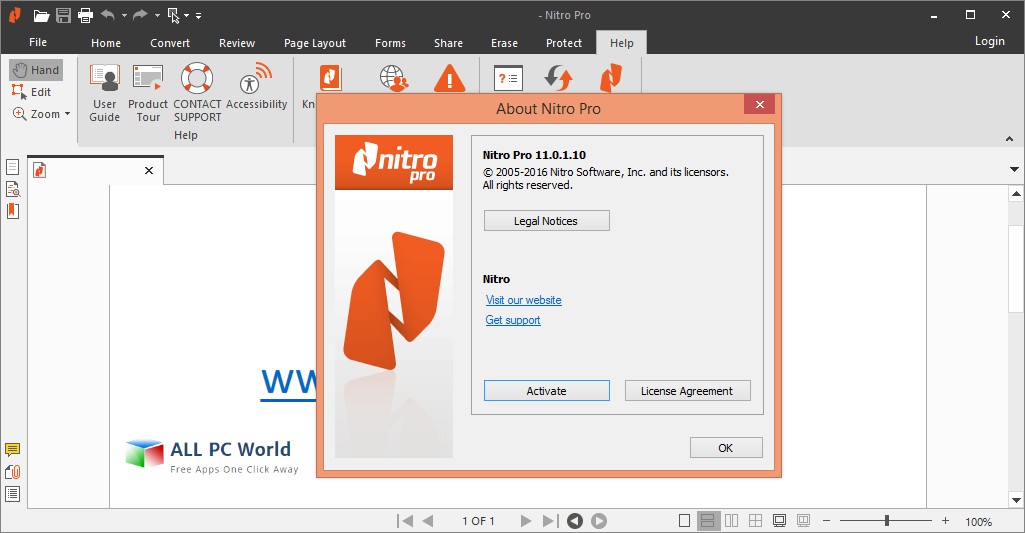Image resolution: width=1025 pixels, height=533 pixels.
Task: Close the open document tab
Action: [149, 171]
